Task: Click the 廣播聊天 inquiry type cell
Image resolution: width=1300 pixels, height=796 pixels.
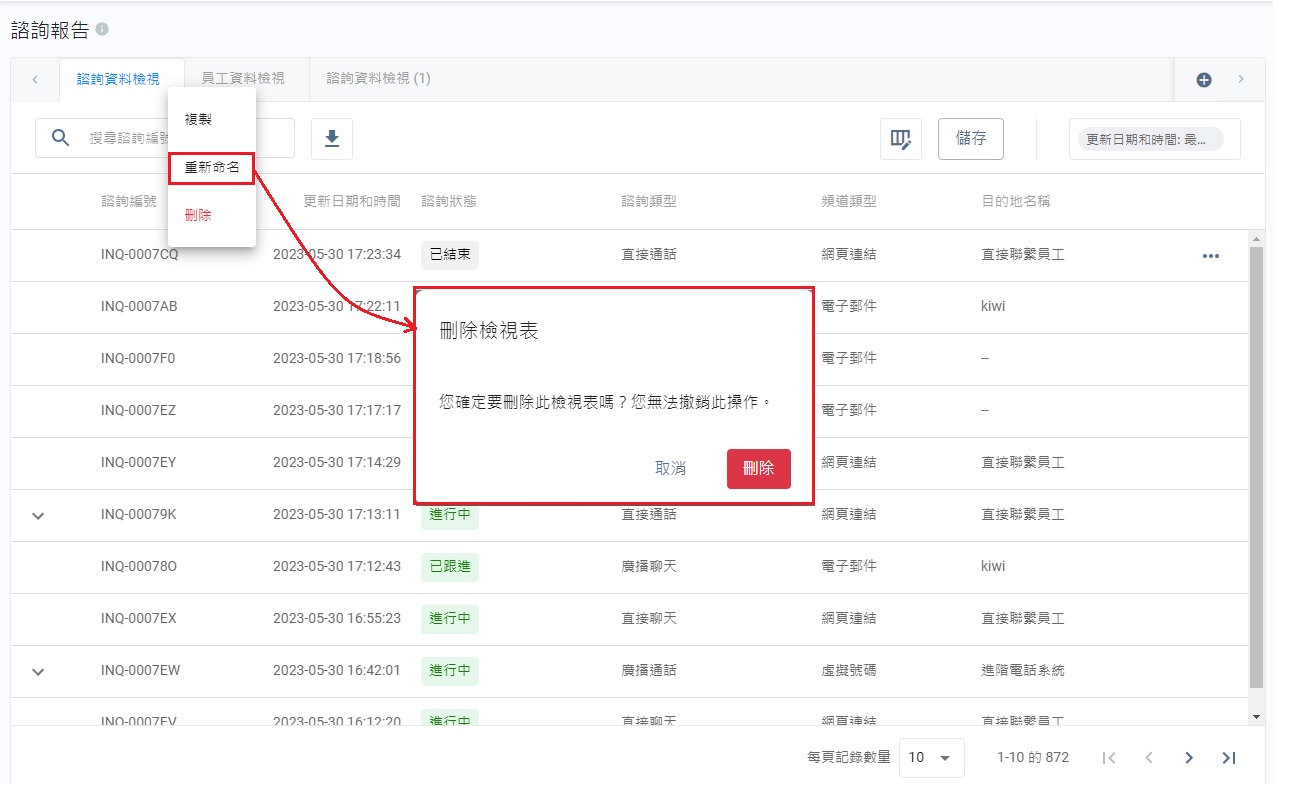Action: click(x=649, y=566)
